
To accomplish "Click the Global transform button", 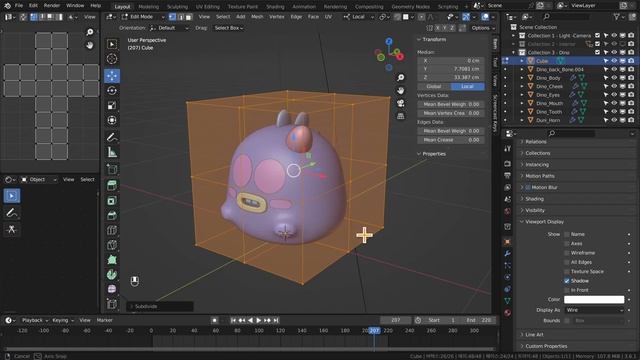I will click(x=434, y=87).
